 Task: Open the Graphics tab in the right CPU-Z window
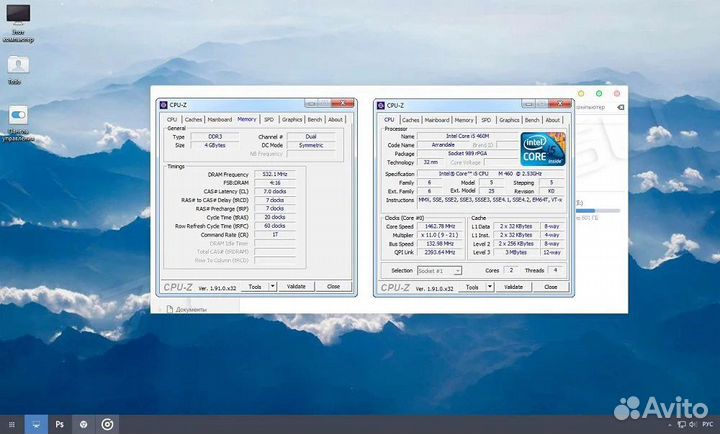509,120
